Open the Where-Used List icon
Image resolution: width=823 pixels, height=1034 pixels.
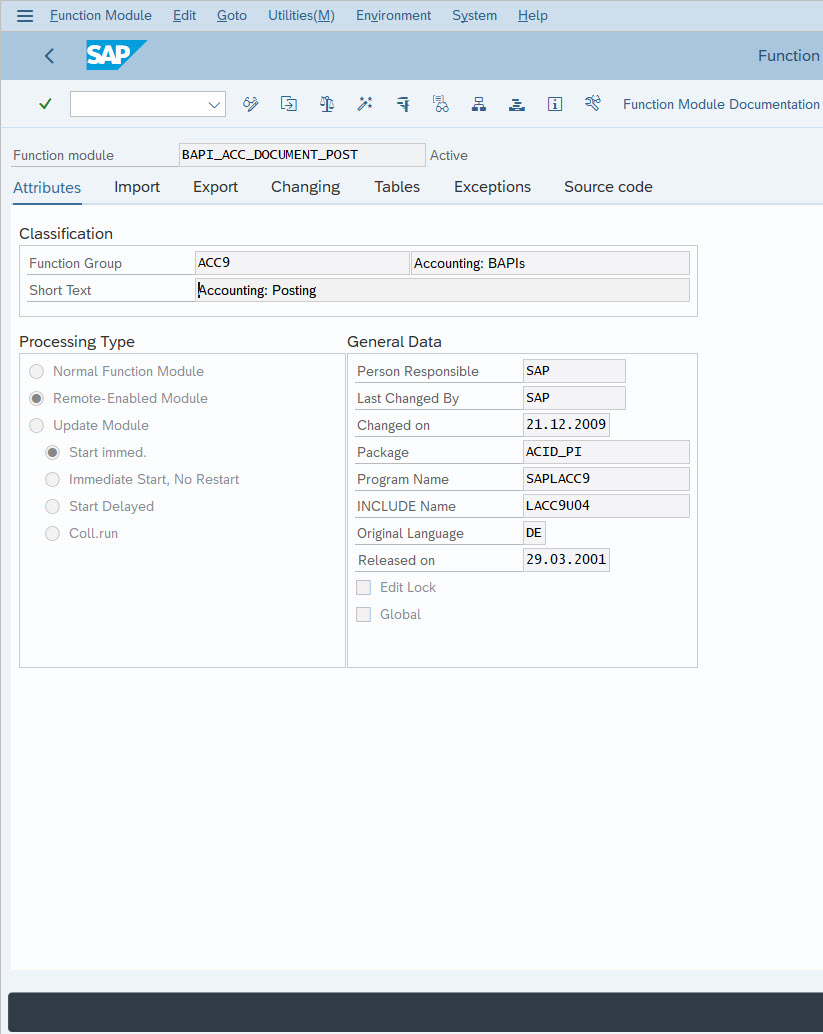[x=441, y=104]
